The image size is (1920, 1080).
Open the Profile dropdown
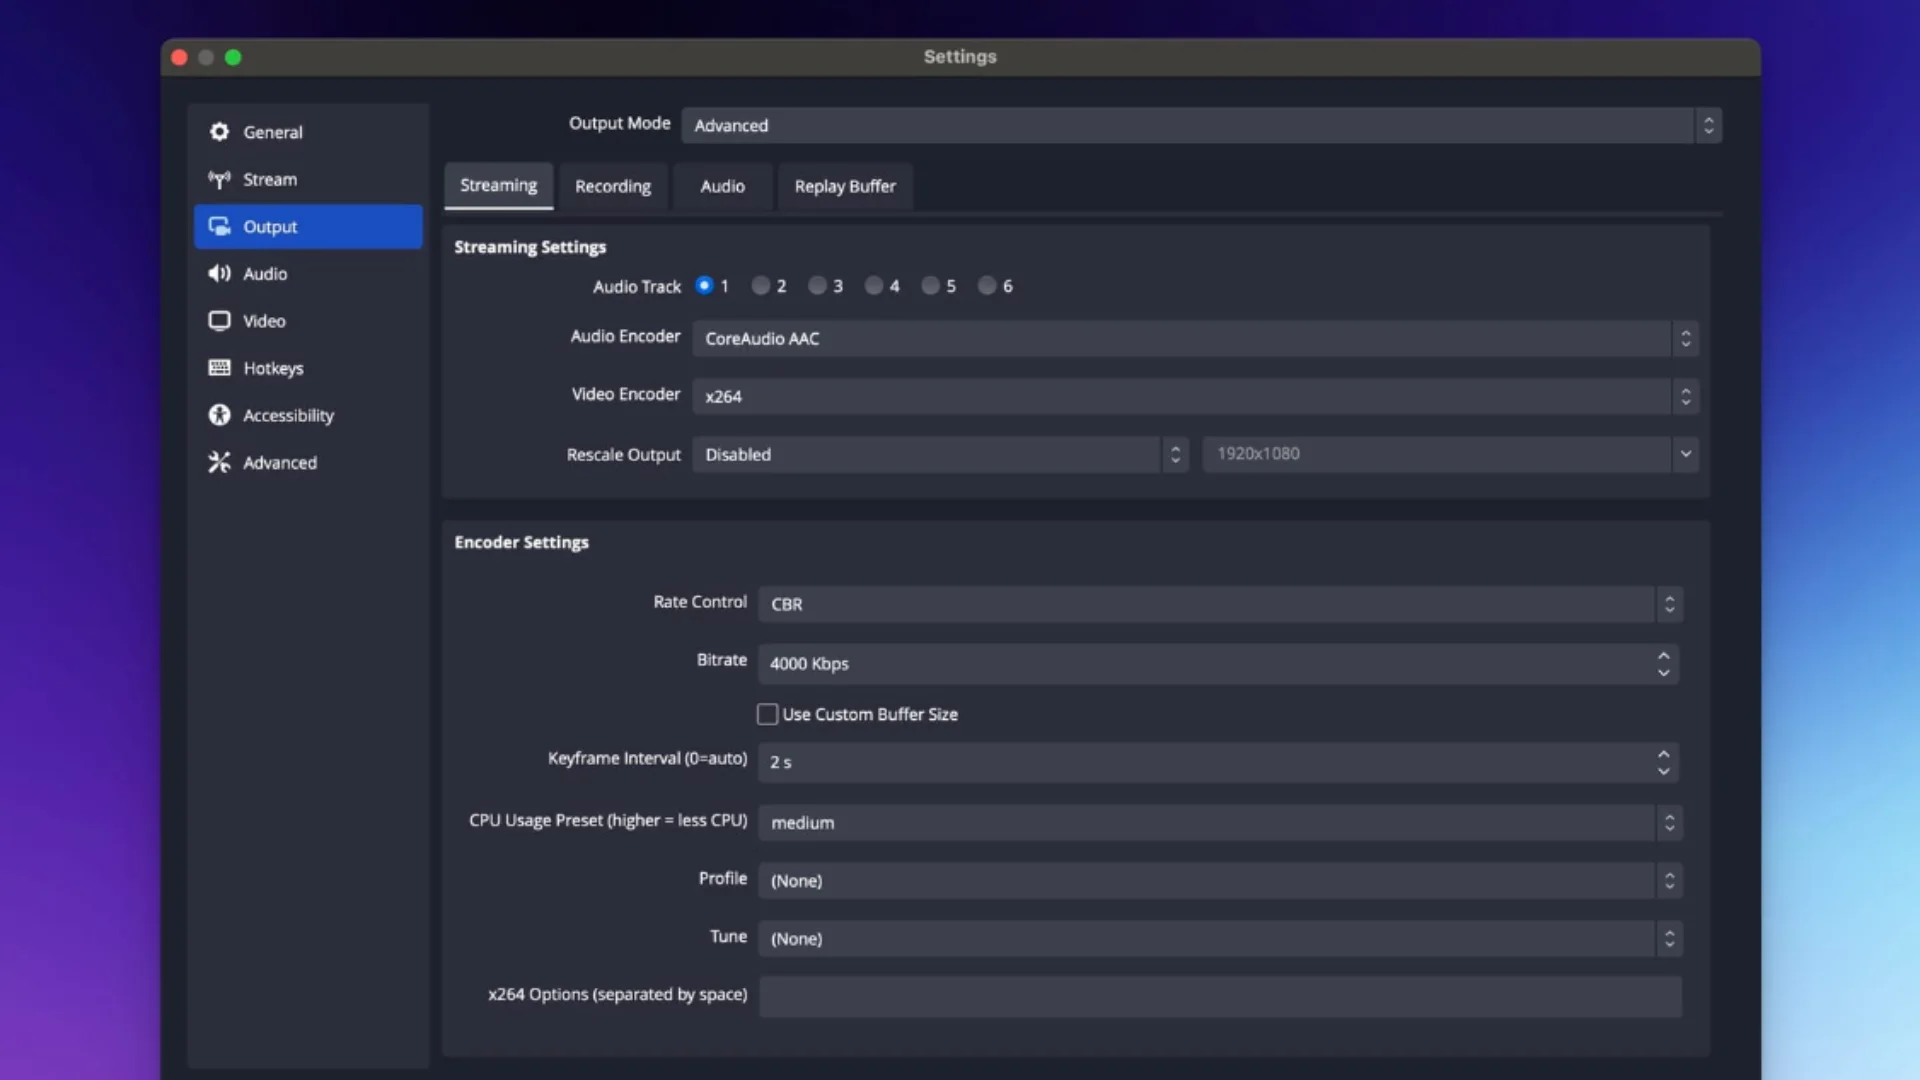coord(1220,880)
